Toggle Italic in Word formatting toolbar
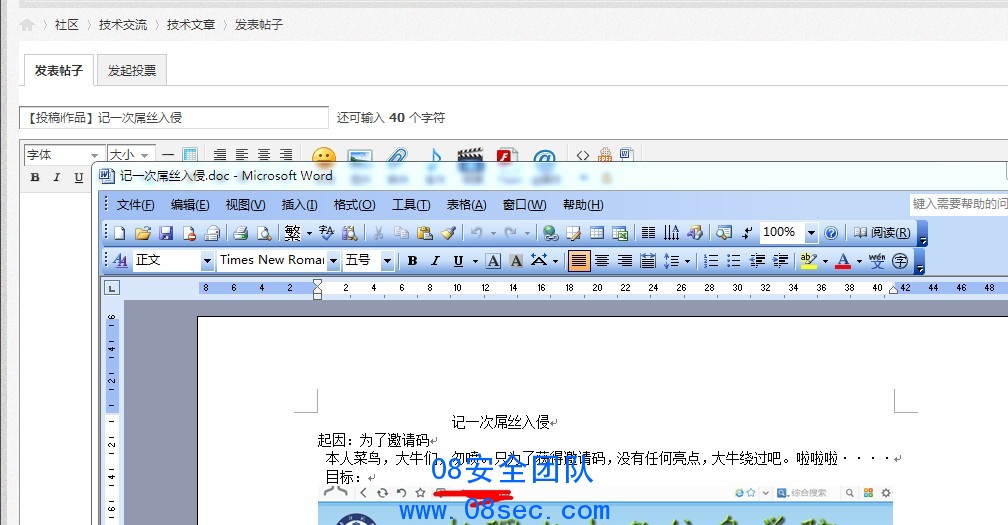This screenshot has height=525, width=1008. click(x=435, y=260)
